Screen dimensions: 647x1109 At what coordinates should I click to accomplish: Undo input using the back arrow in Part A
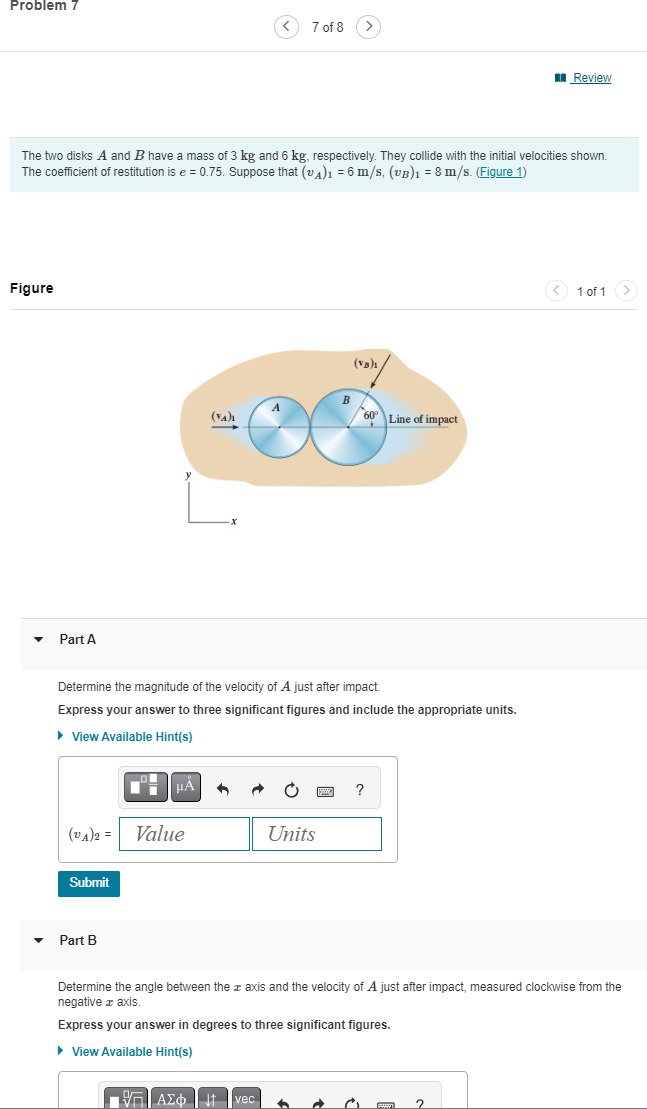coord(222,787)
